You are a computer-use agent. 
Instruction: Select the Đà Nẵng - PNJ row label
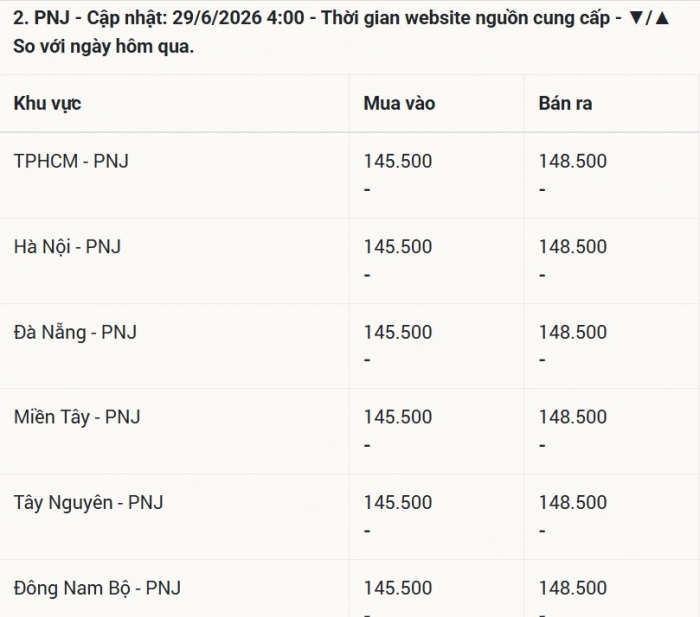[75, 332]
